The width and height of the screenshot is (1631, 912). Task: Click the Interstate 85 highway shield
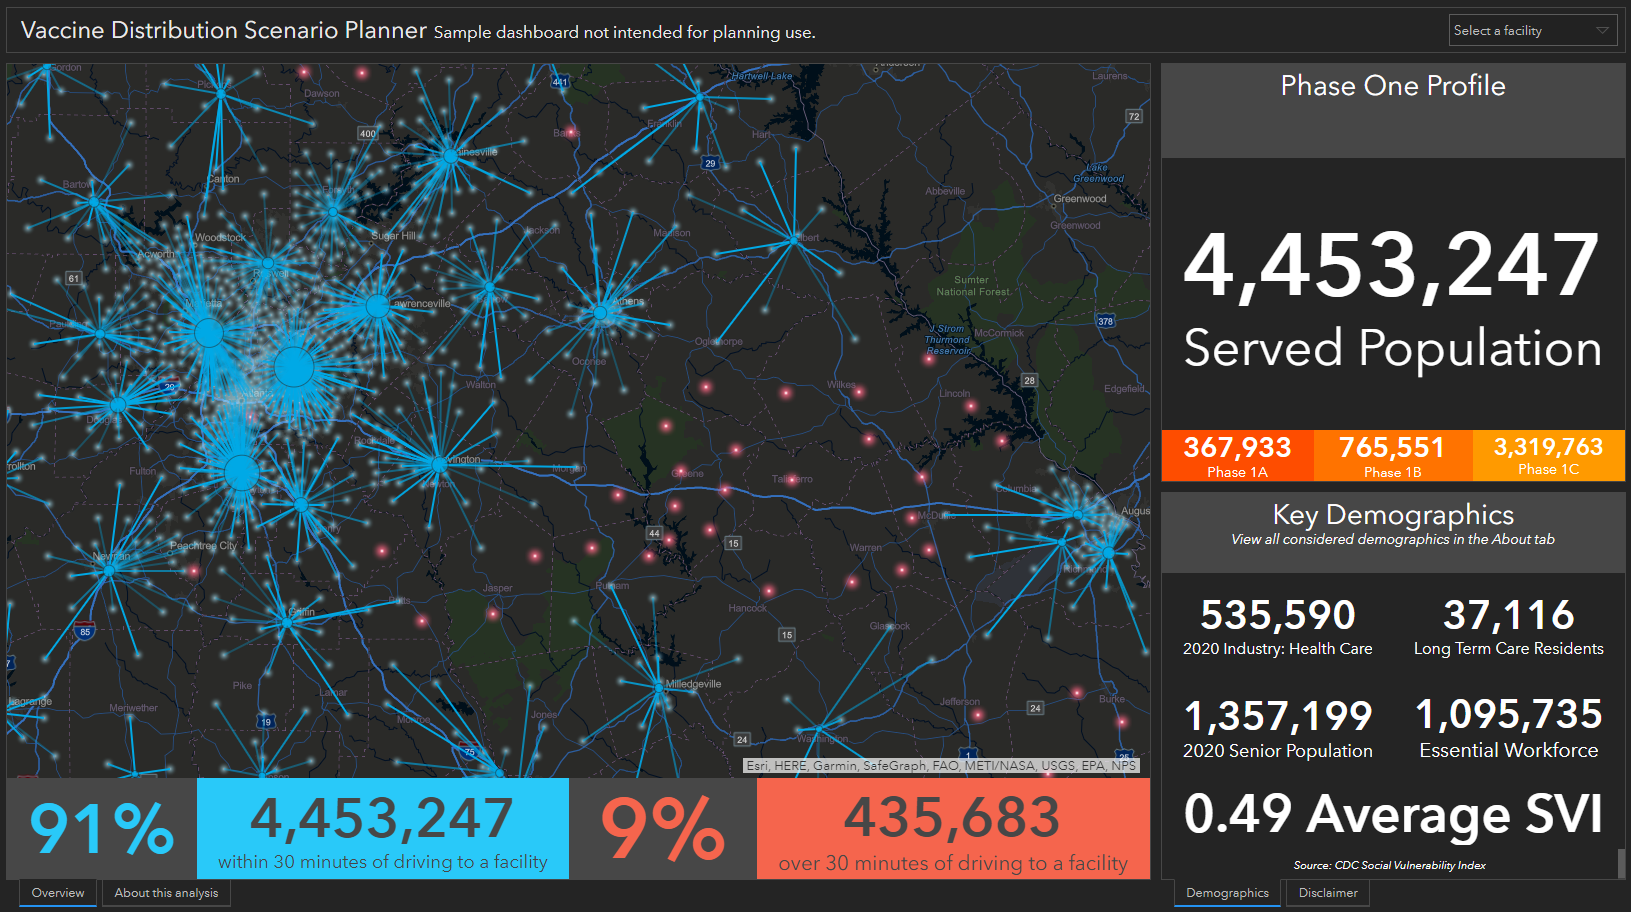coord(85,631)
